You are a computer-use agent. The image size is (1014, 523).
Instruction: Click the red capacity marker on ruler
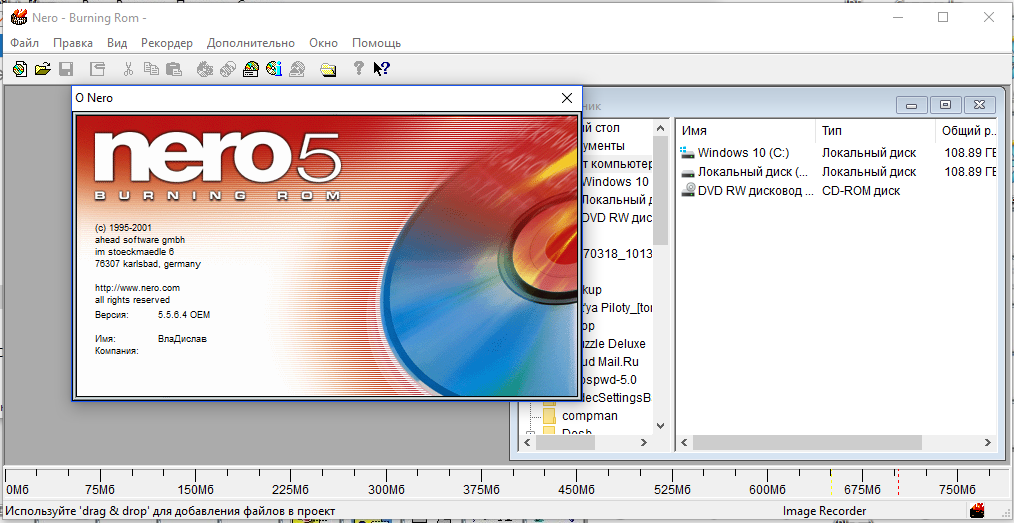pyautogui.click(x=898, y=484)
